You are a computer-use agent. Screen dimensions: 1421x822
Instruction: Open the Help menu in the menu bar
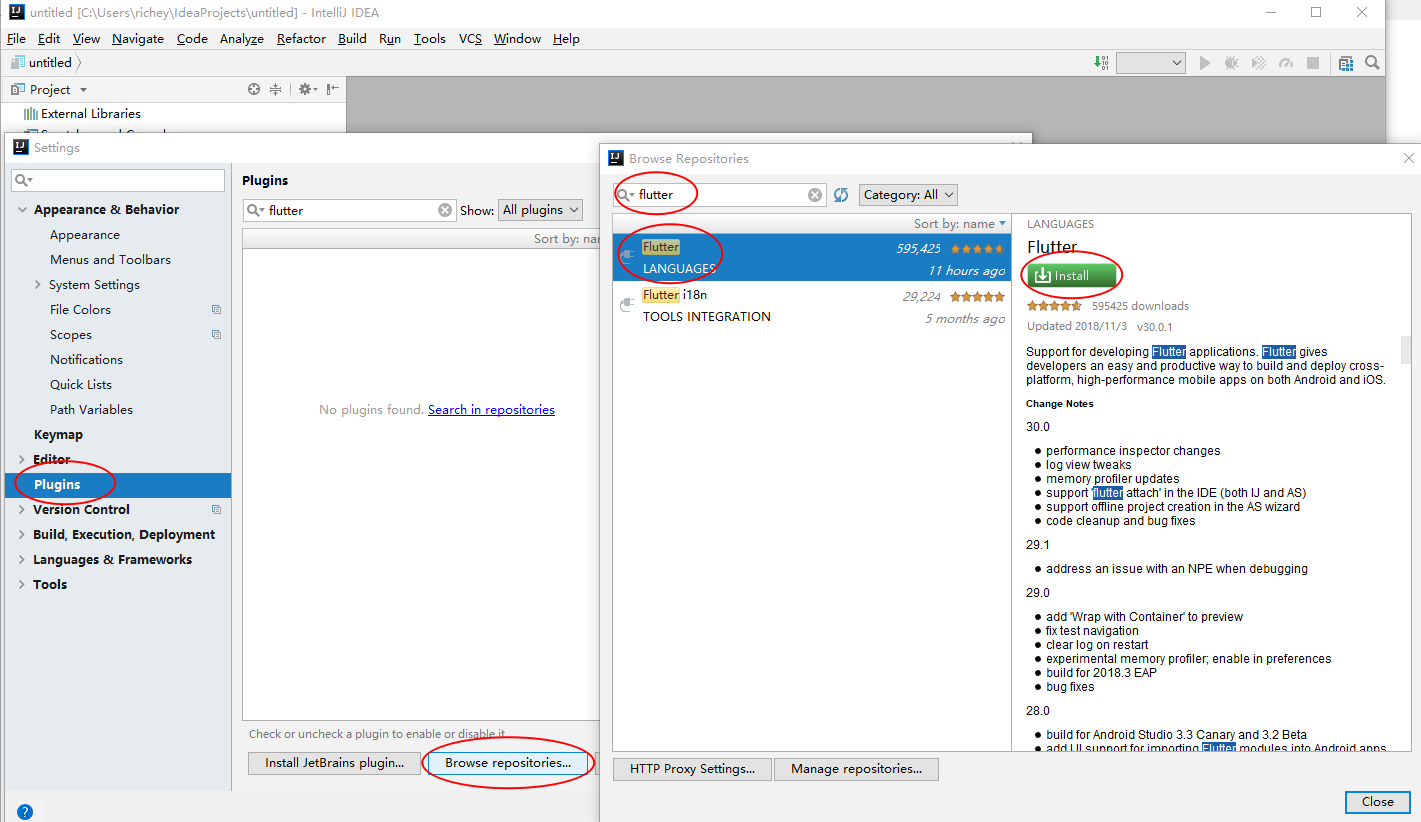point(566,39)
